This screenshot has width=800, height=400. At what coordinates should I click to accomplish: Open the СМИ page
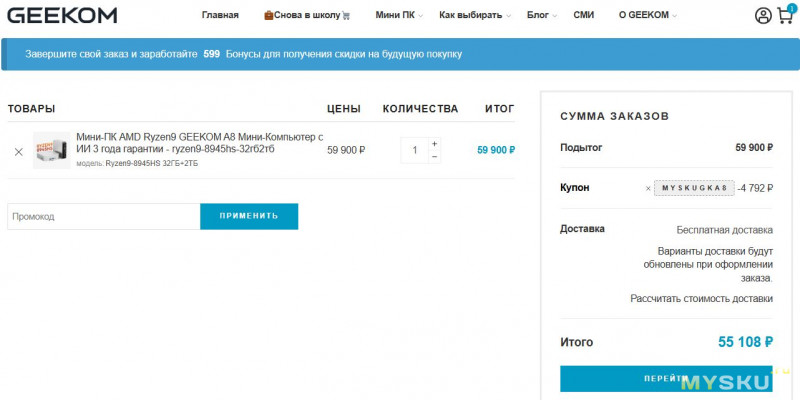pyautogui.click(x=584, y=15)
